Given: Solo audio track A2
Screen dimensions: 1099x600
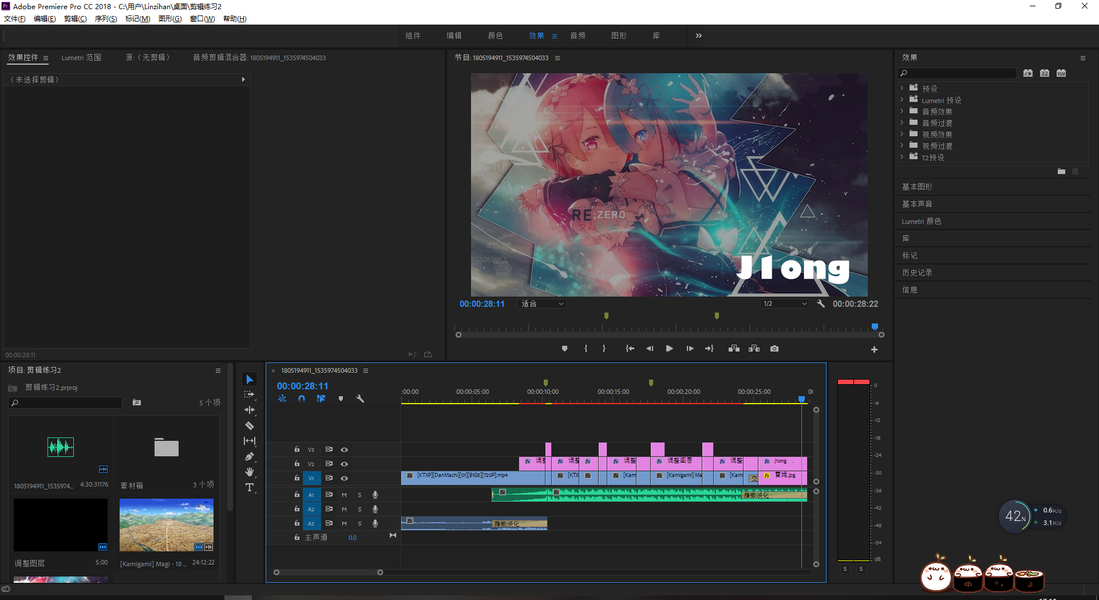Looking at the screenshot, I should pyautogui.click(x=360, y=509).
